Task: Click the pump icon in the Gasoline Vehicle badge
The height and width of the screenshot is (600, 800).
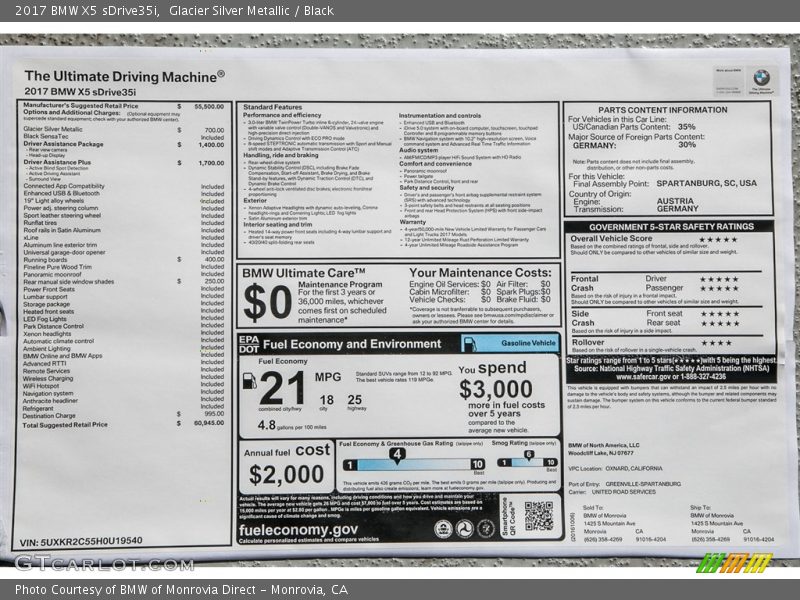Action: pyautogui.click(x=470, y=343)
